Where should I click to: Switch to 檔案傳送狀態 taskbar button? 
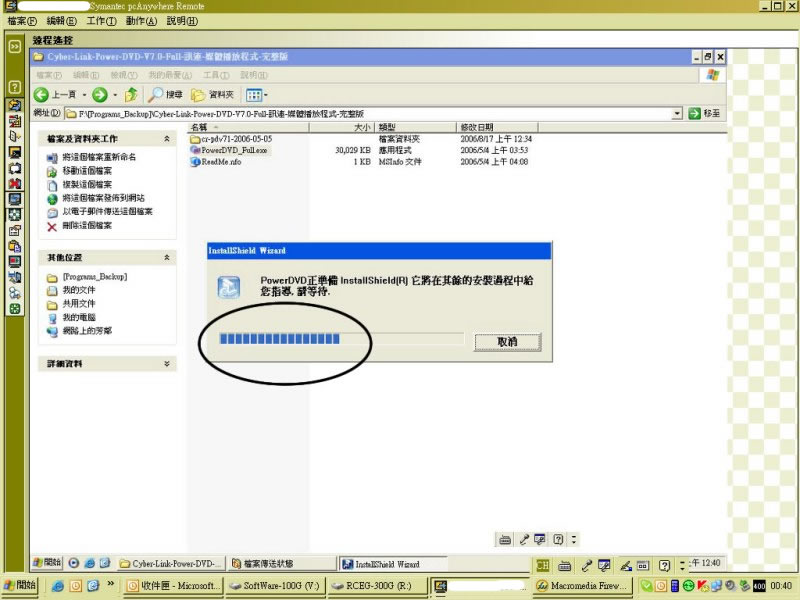tap(281, 564)
